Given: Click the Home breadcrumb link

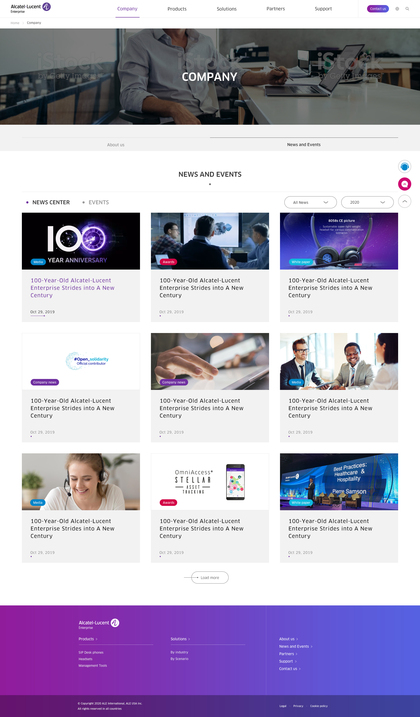Looking at the screenshot, I should (15, 22).
